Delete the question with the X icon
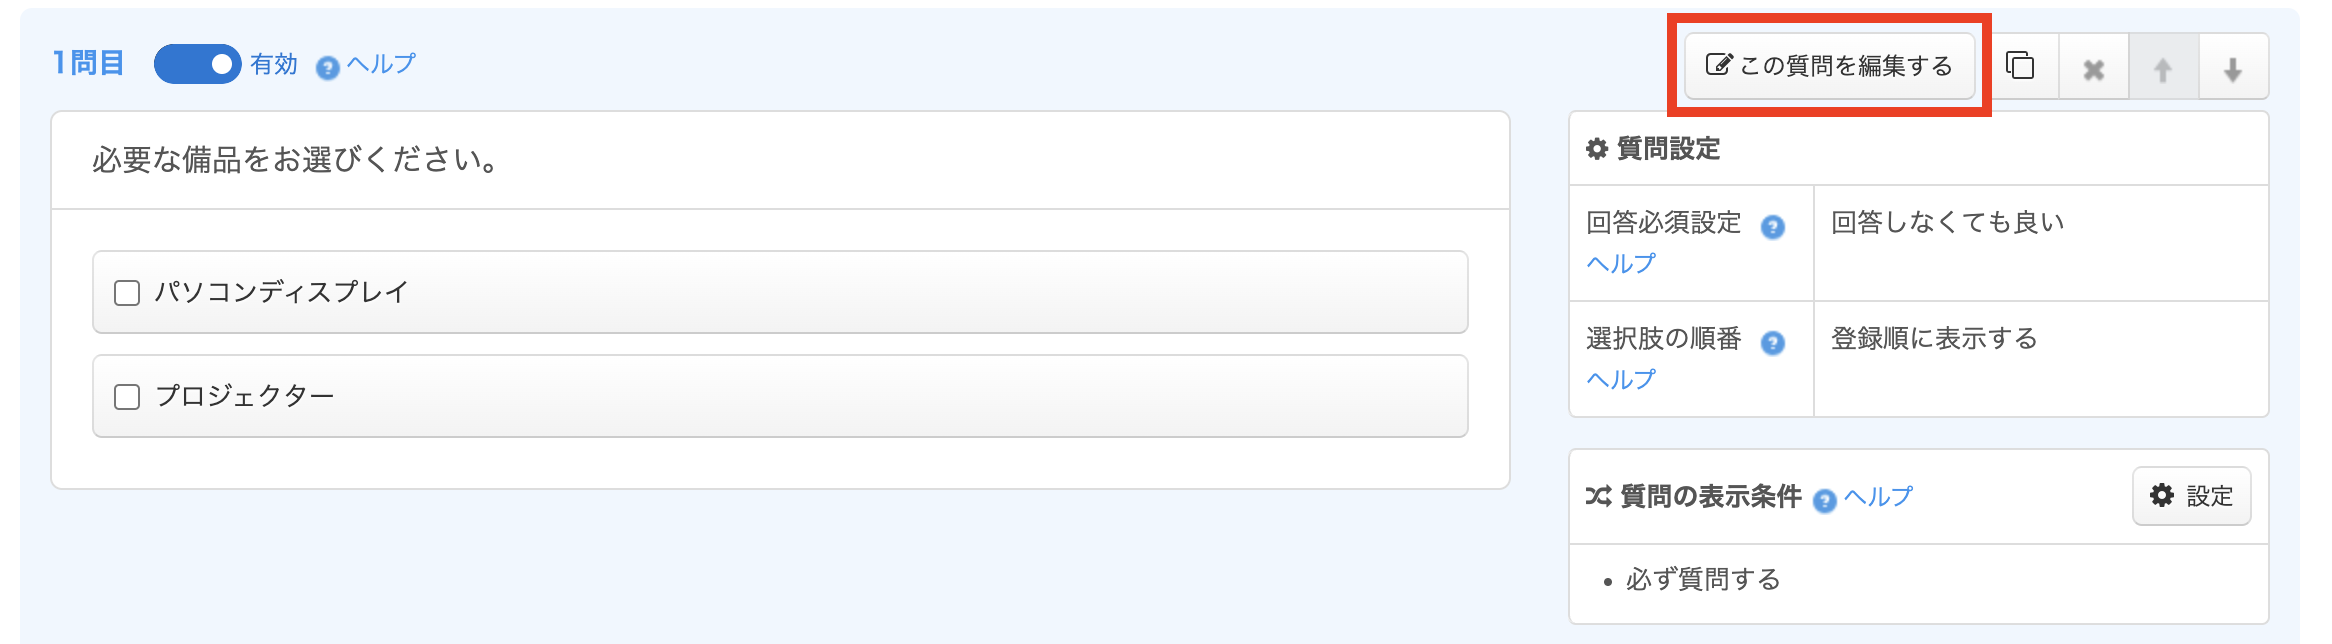This screenshot has width=2332, height=644. click(2093, 69)
